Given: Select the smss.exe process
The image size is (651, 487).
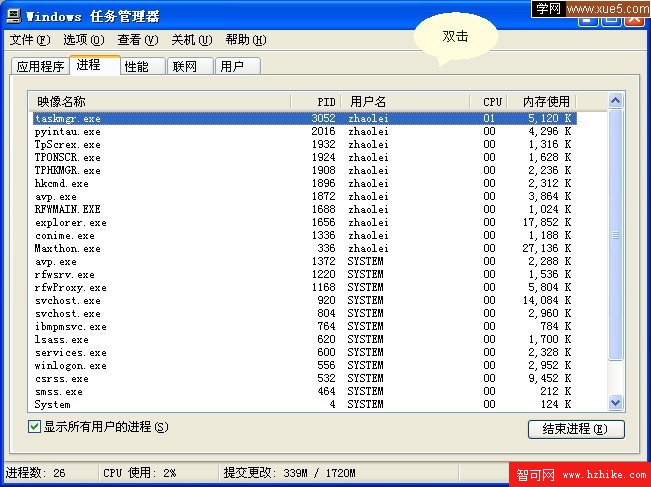Looking at the screenshot, I should point(305,392).
